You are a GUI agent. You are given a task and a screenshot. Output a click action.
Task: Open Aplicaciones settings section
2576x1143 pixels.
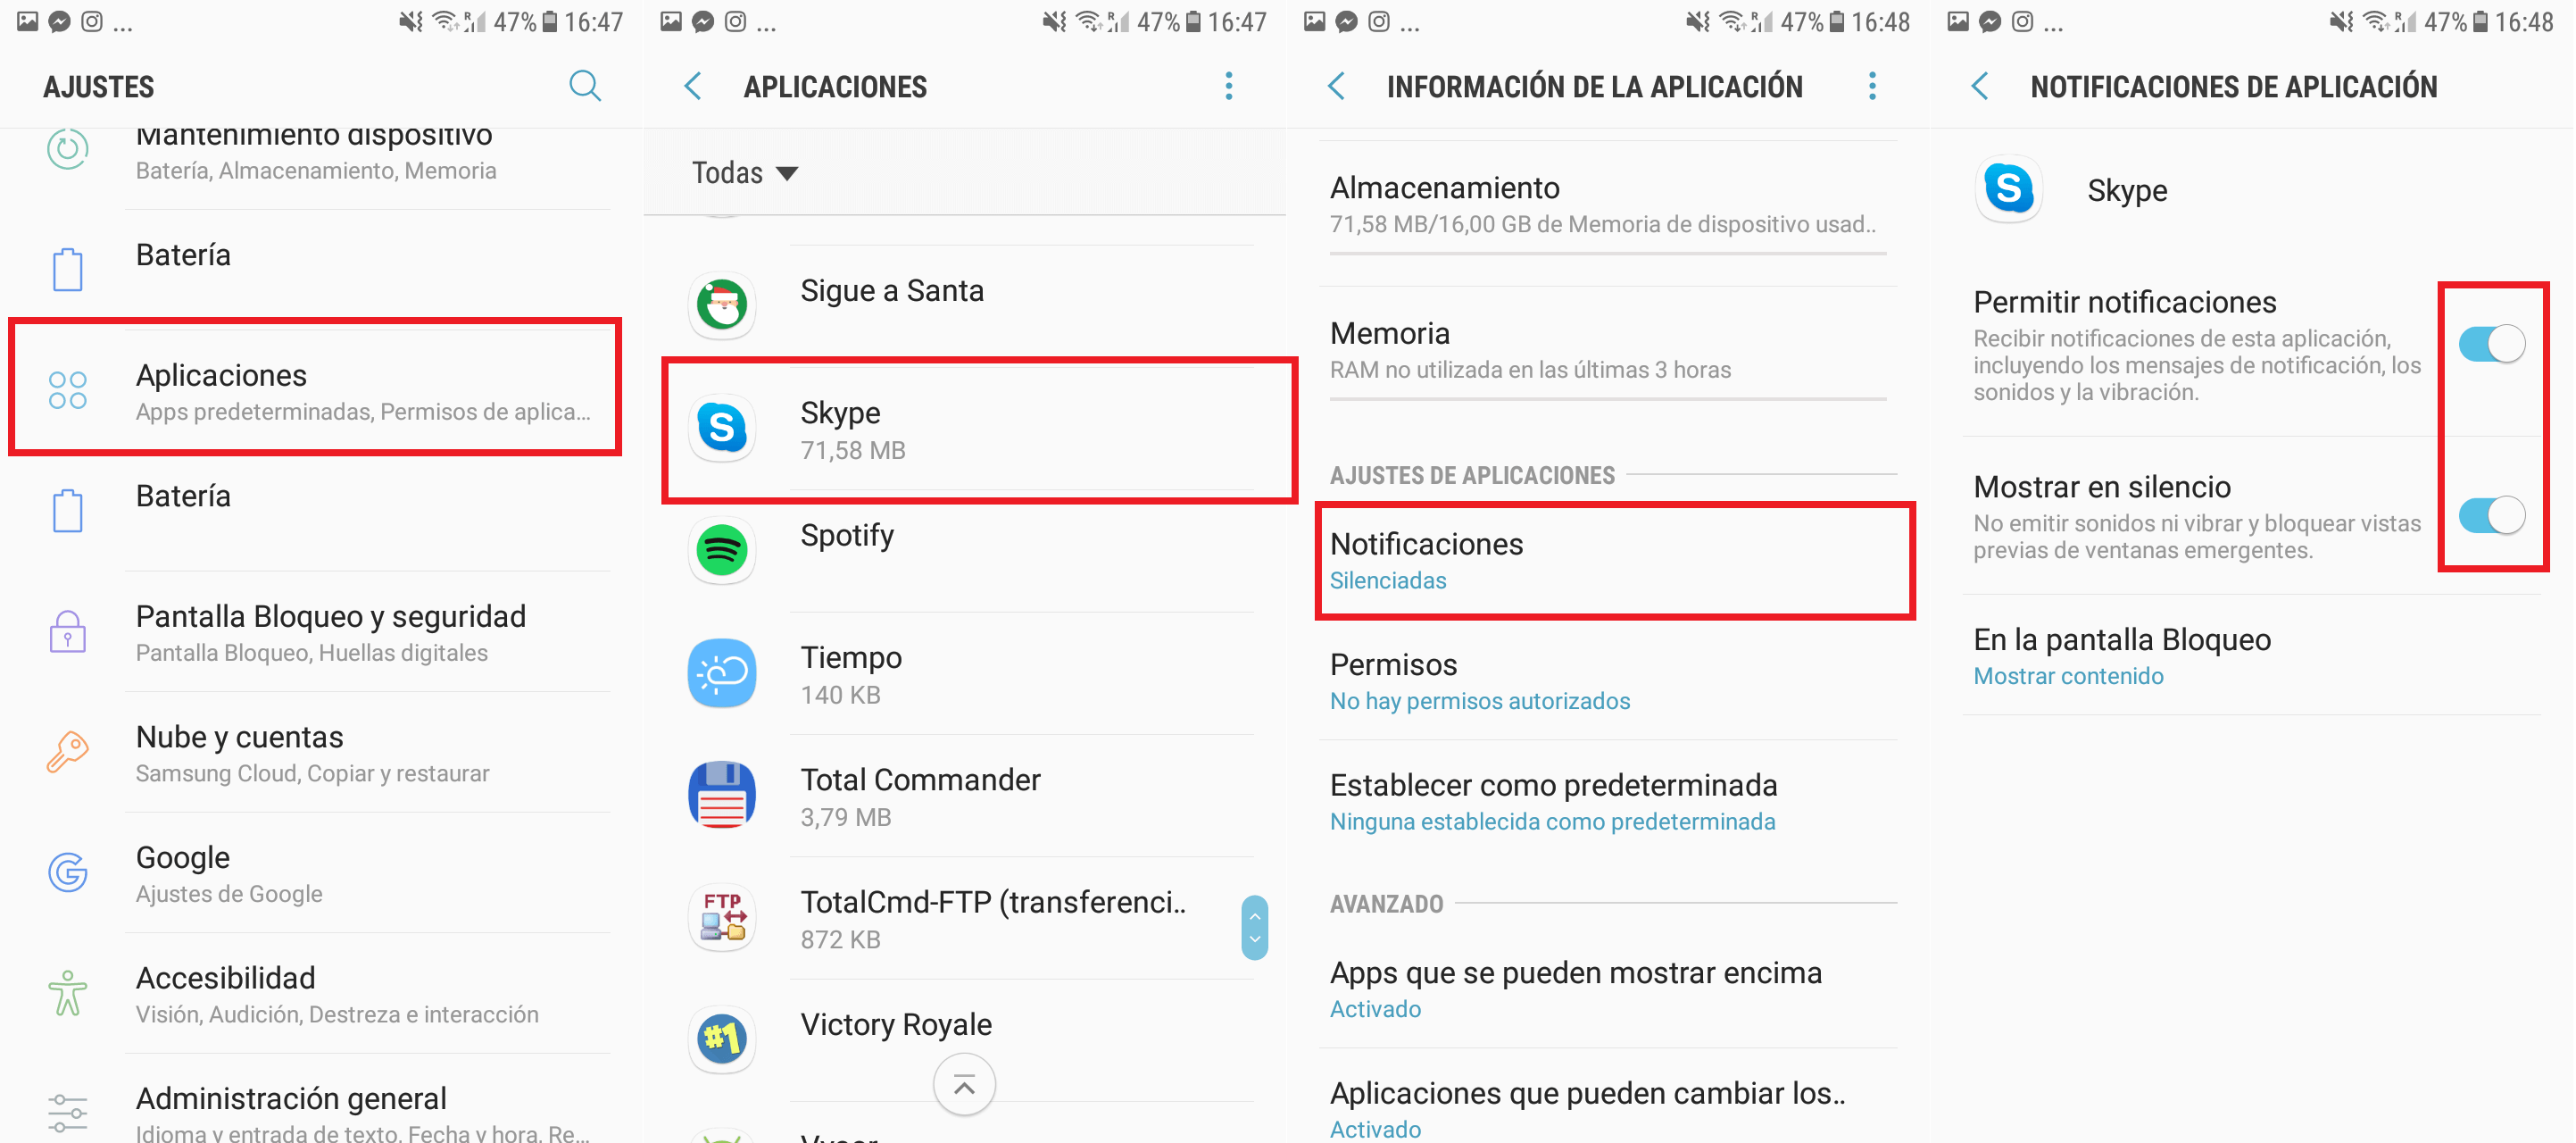(320, 391)
